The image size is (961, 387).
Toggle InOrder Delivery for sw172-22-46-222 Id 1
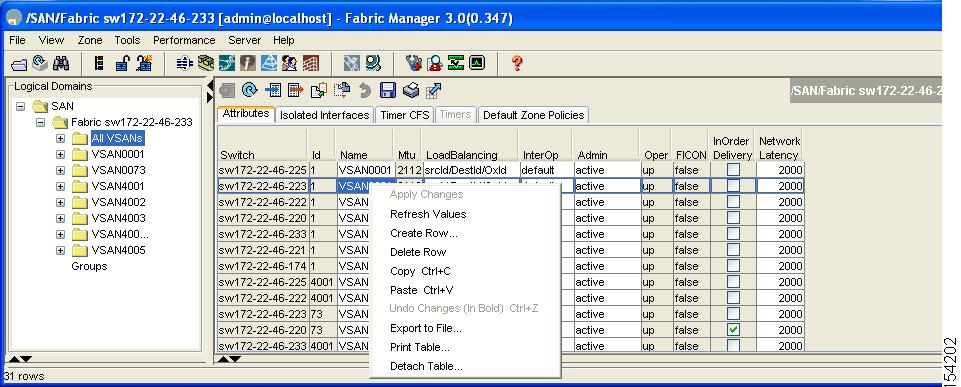[733, 202]
